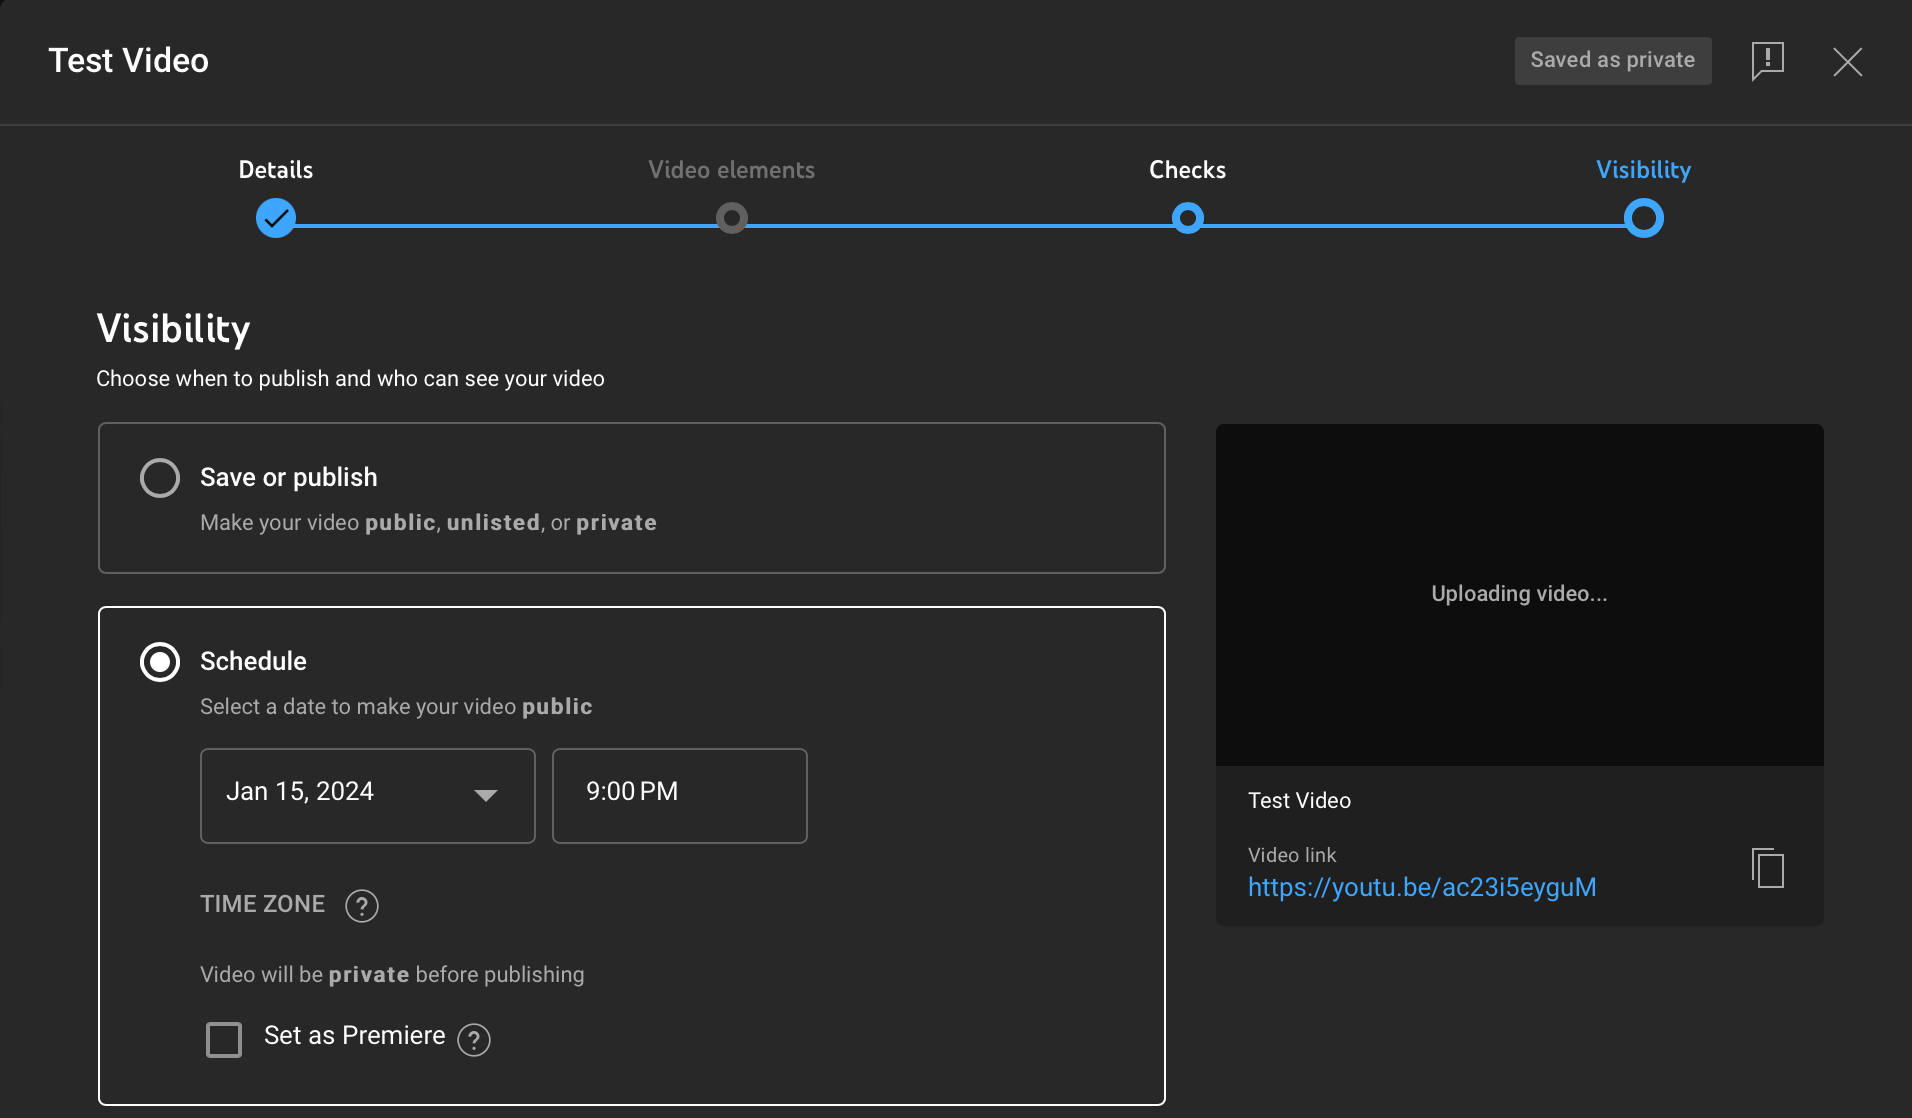Switch to the Checks tab
The height and width of the screenshot is (1118, 1912).
(x=1187, y=170)
